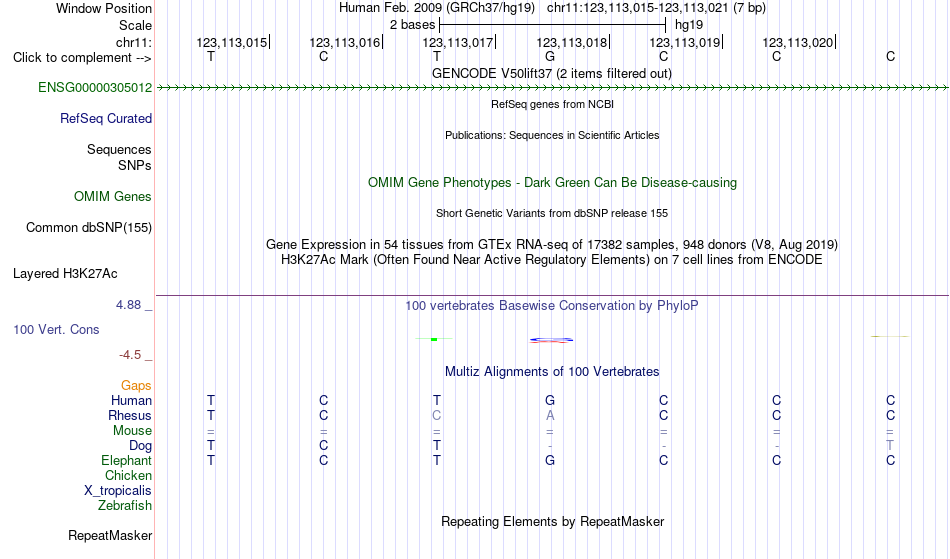Click the Window Position label
The height and width of the screenshot is (559, 950).
click(x=104, y=8)
